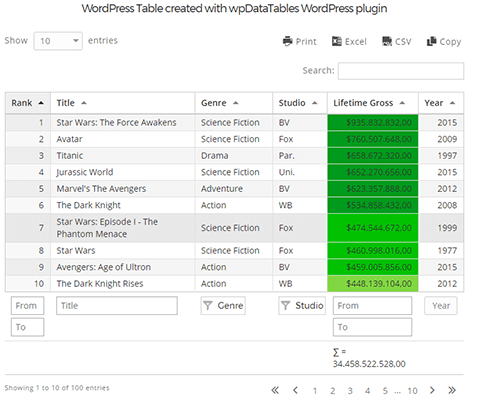480x400 pixels.
Task: Go to previous page arrow
Action: [x=295, y=390]
